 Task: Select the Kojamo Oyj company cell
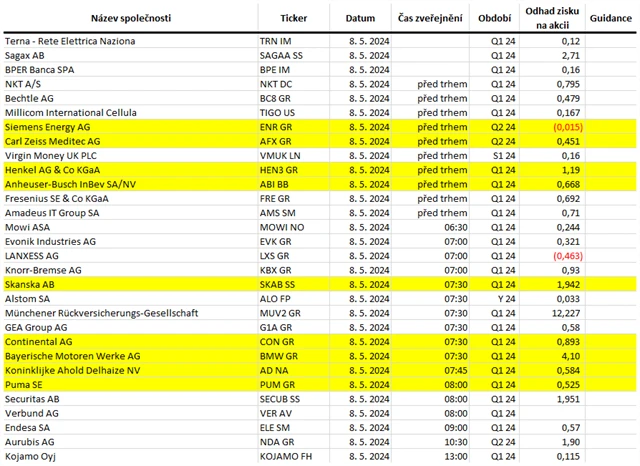[x=128, y=456]
